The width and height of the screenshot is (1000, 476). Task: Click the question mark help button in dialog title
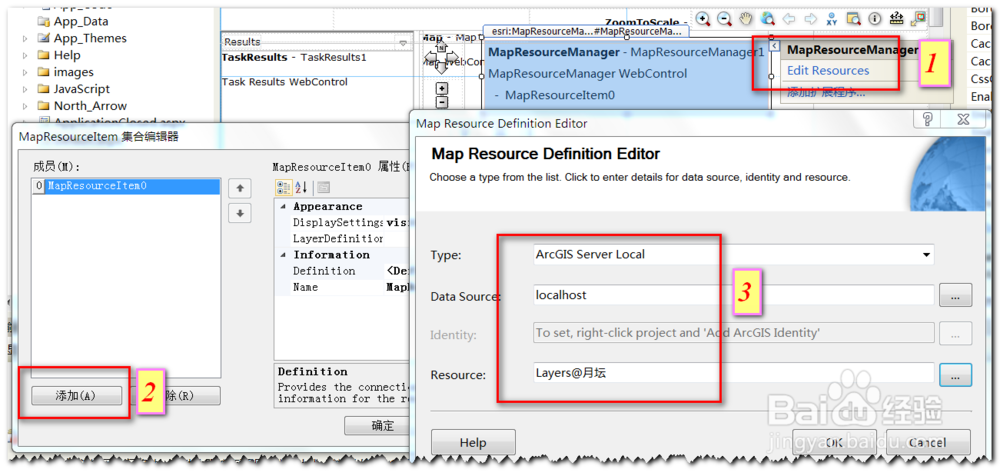click(x=927, y=119)
